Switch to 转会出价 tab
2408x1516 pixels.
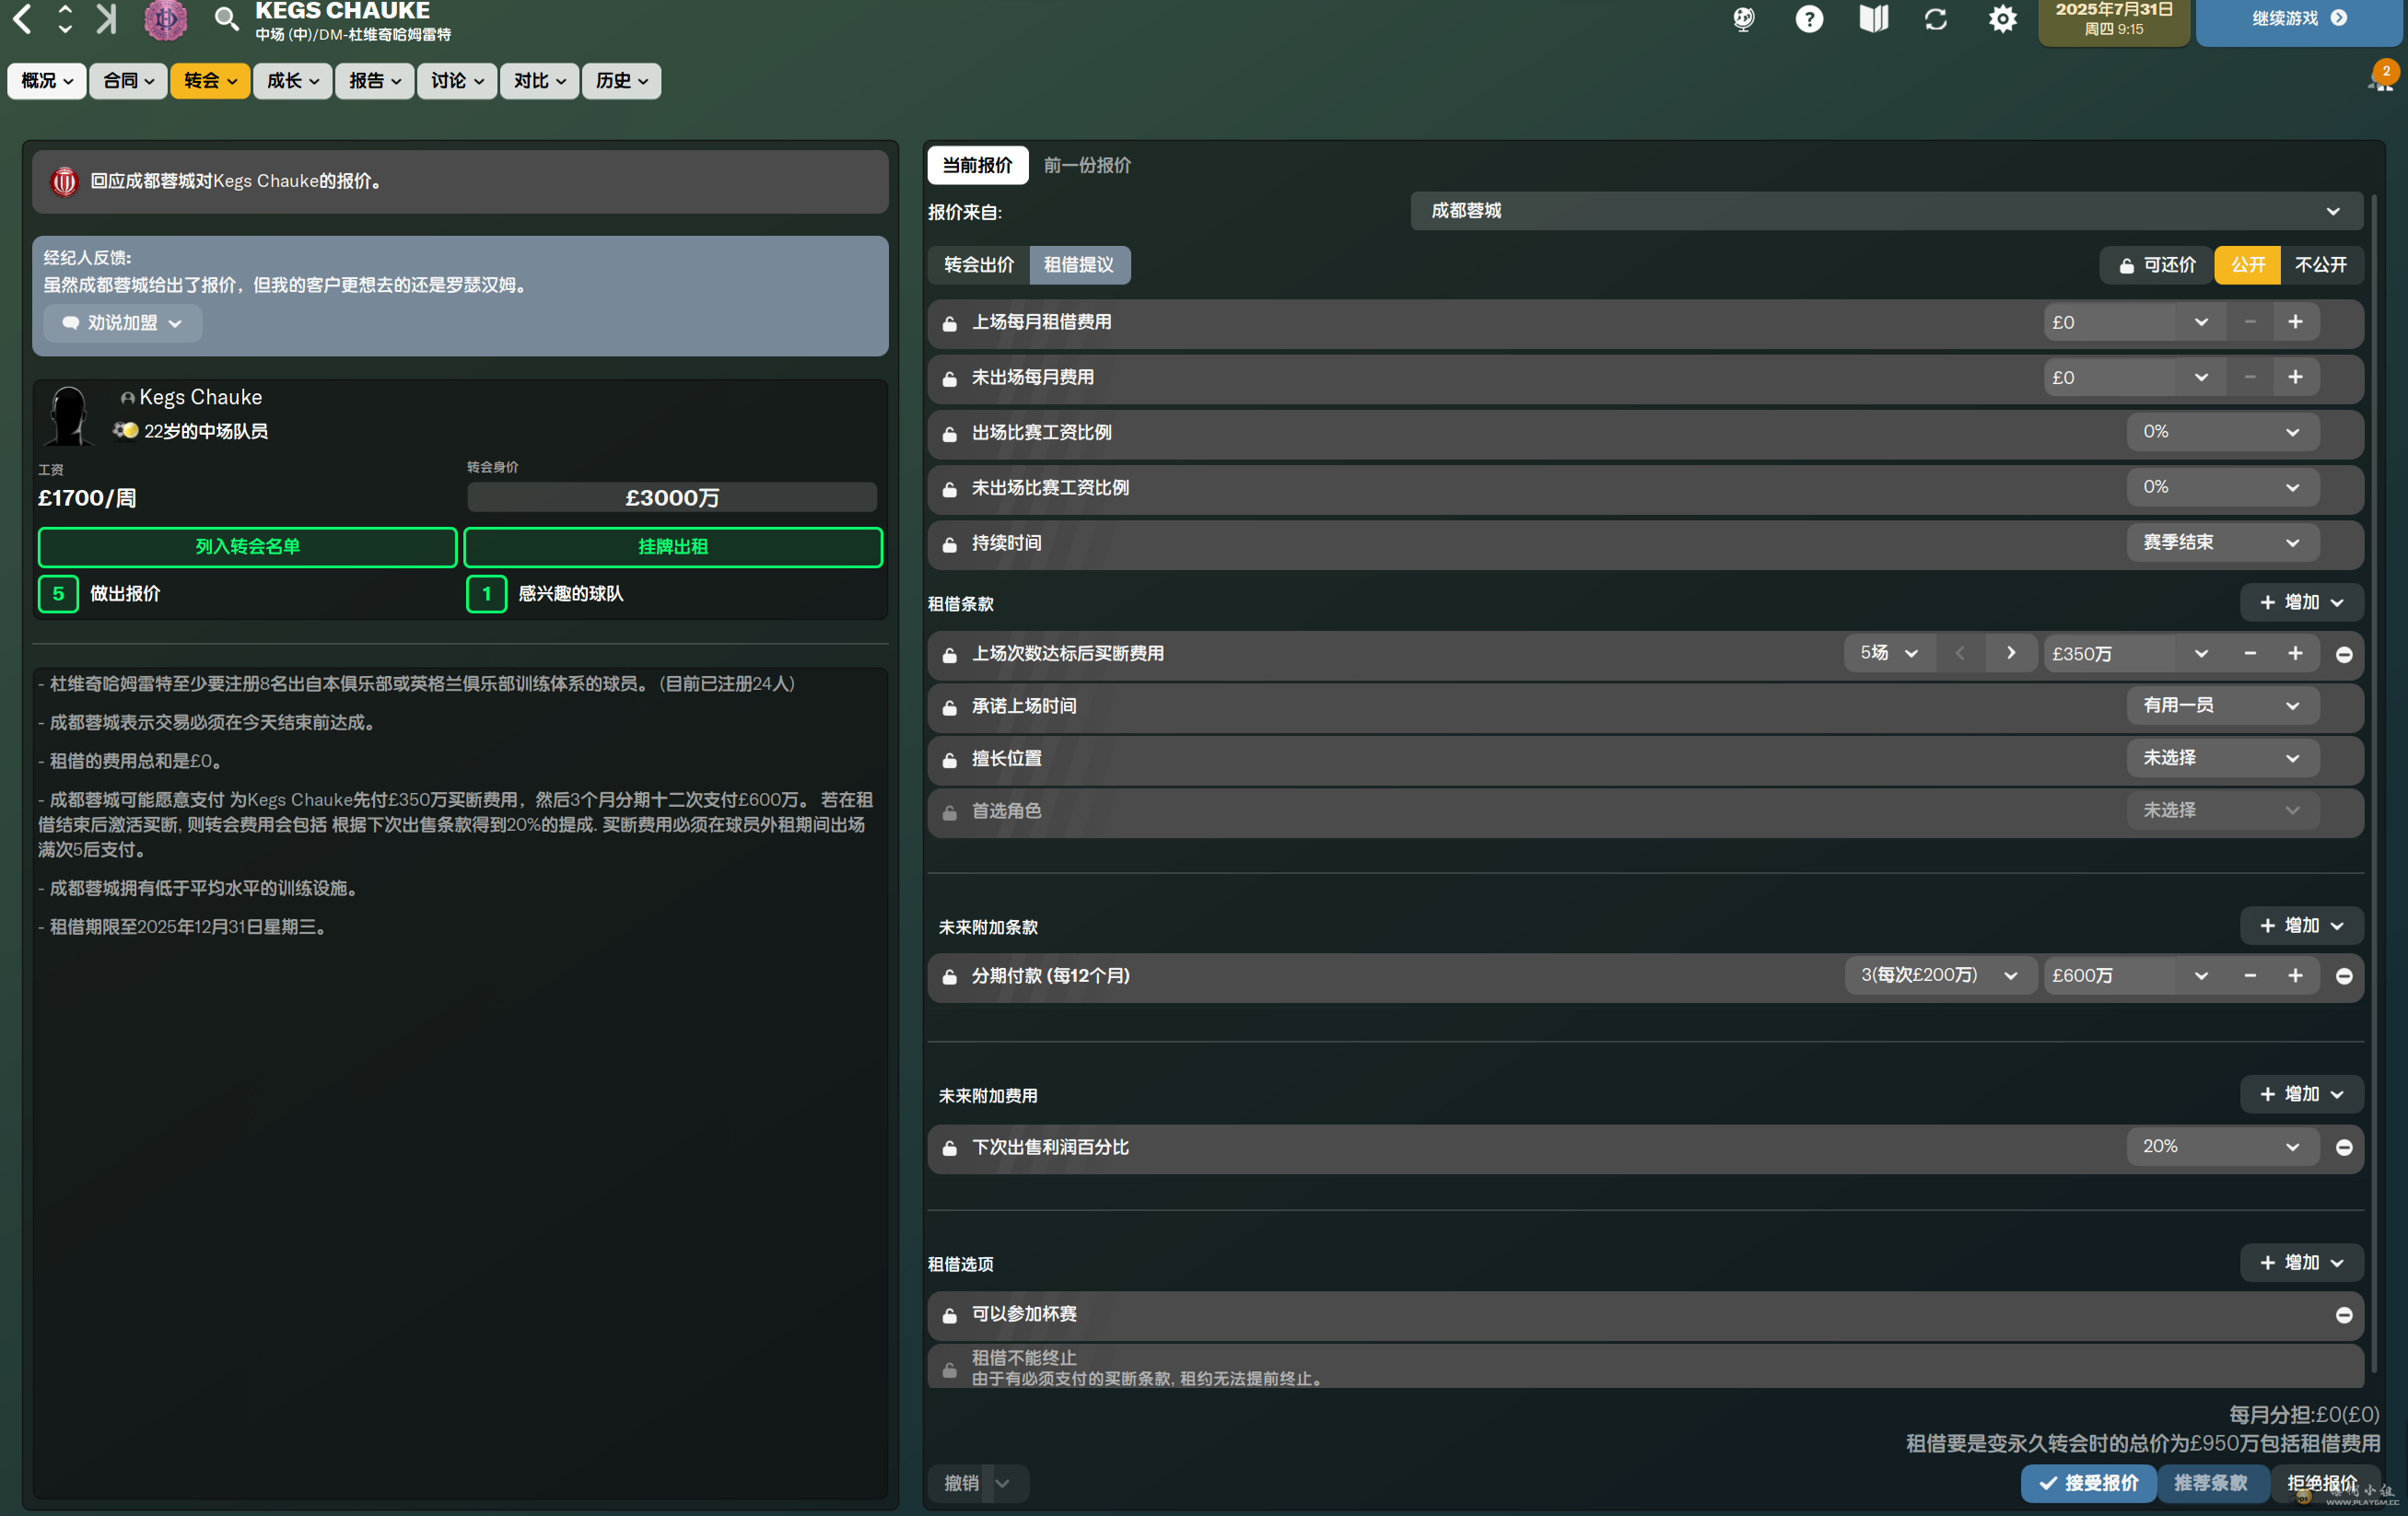click(979, 265)
